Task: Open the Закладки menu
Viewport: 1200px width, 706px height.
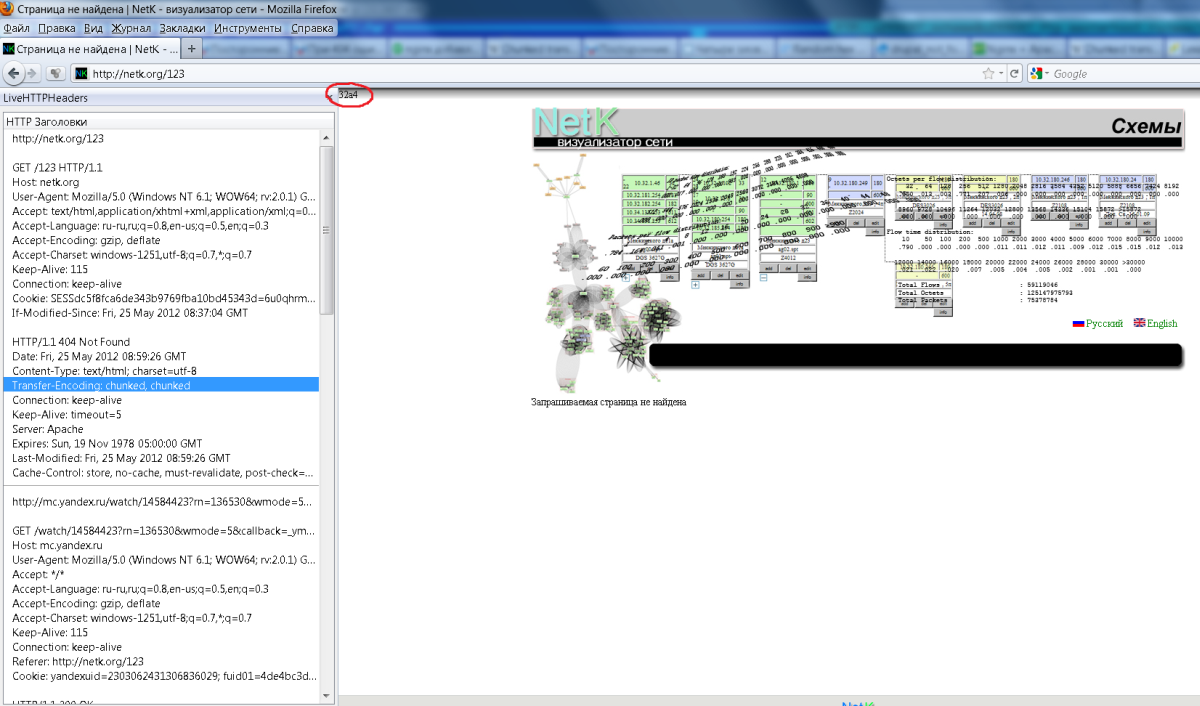Action: click(x=184, y=28)
